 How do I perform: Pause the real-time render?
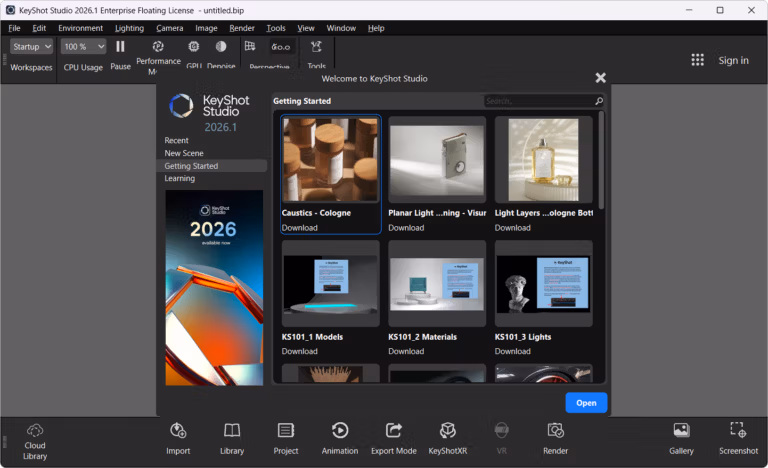pos(120,47)
